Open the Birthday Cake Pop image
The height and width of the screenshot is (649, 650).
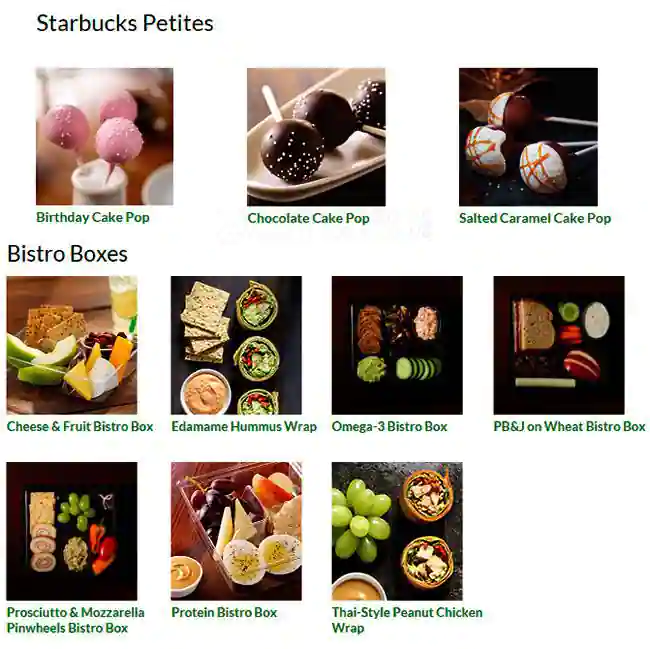tap(104, 136)
